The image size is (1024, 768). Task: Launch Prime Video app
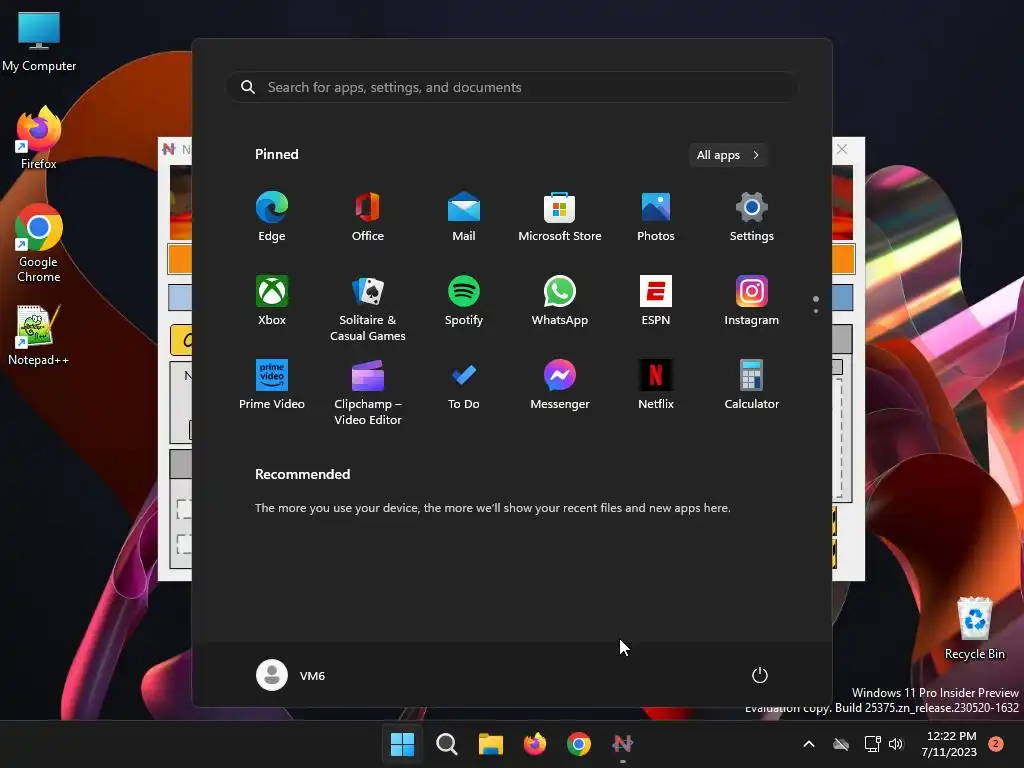pos(272,385)
